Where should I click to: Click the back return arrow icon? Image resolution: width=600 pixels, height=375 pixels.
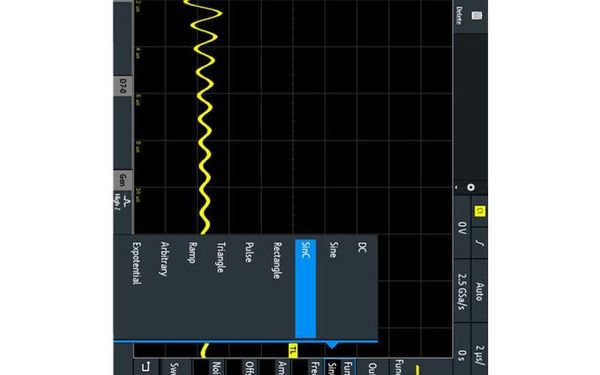click(x=145, y=367)
